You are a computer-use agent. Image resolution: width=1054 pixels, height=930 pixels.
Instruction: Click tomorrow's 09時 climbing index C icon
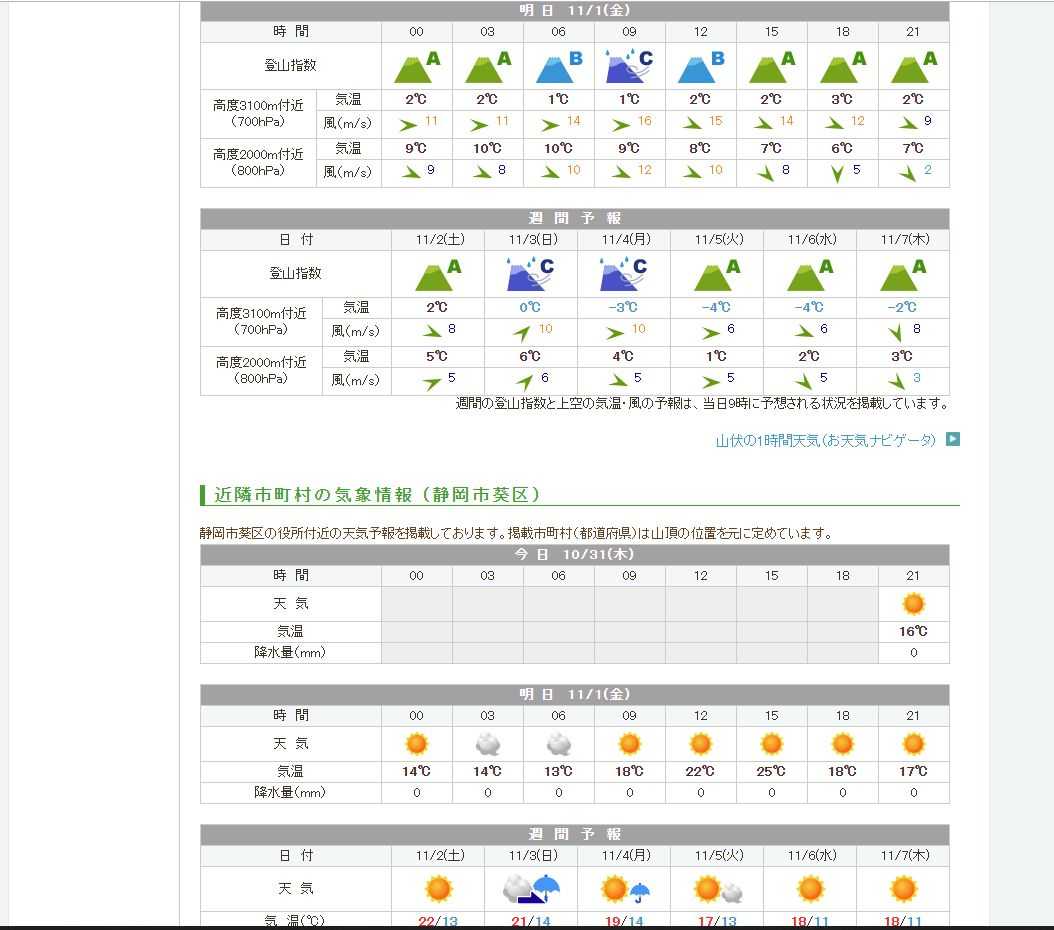click(629, 66)
